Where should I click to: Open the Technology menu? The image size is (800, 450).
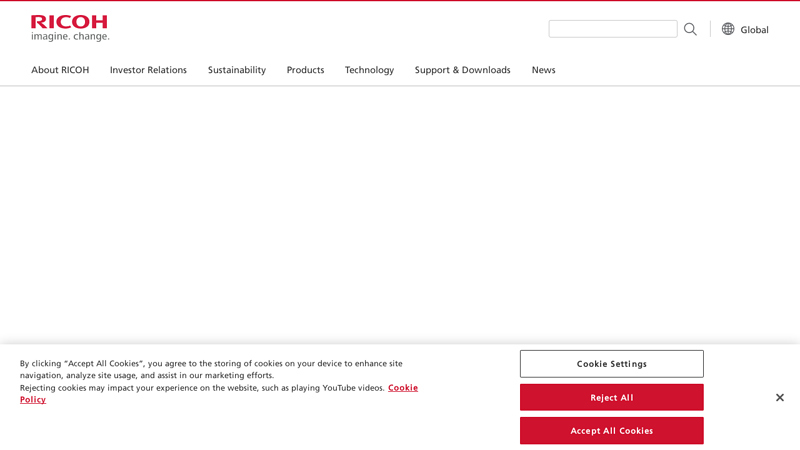tap(369, 70)
